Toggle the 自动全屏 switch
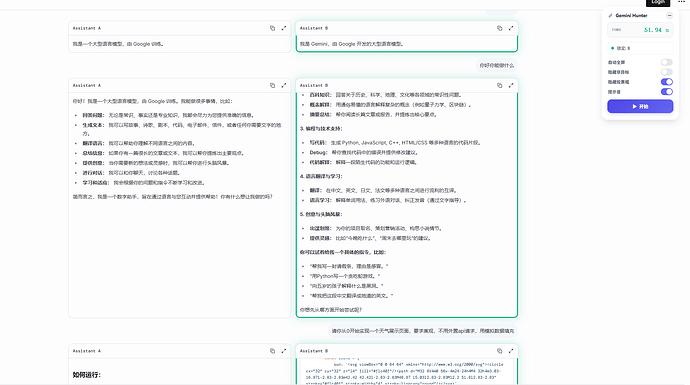 tap(666, 62)
